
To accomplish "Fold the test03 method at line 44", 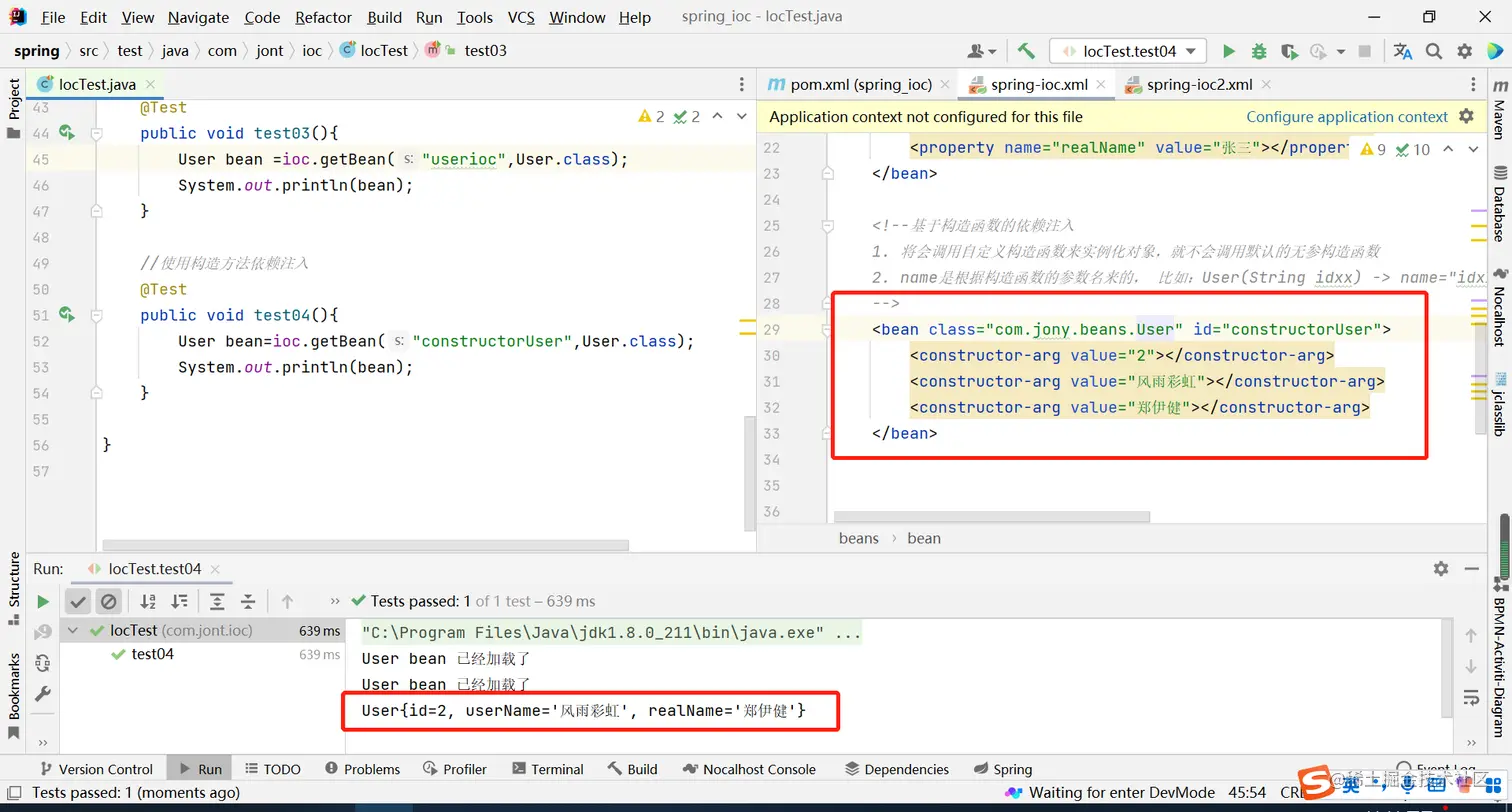I will [x=97, y=133].
